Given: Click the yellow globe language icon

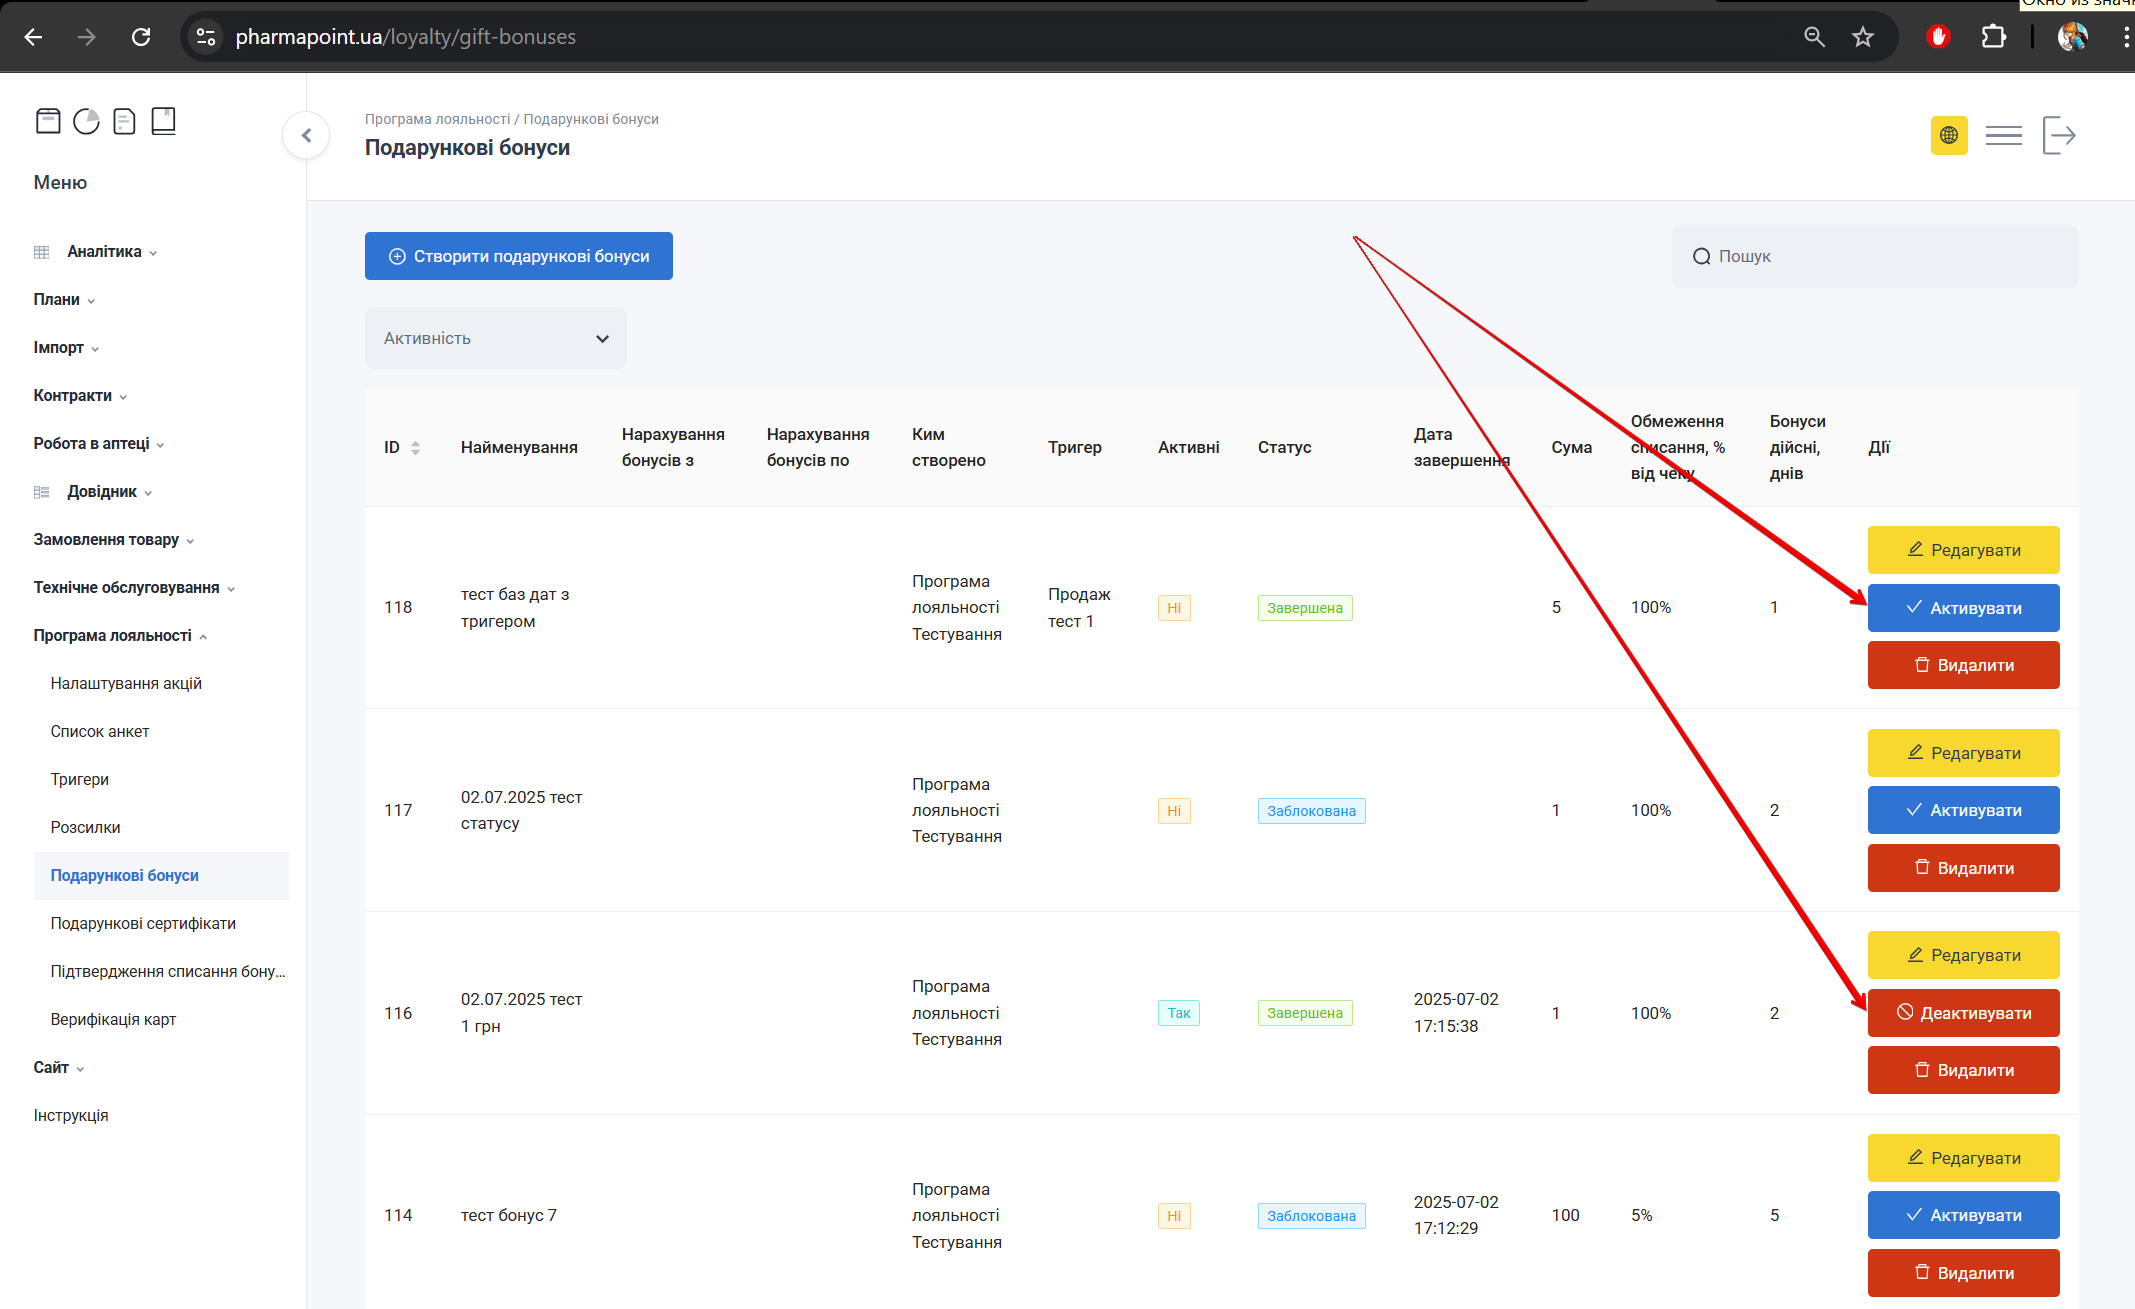Looking at the screenshot, I should tap(1948, 135).
